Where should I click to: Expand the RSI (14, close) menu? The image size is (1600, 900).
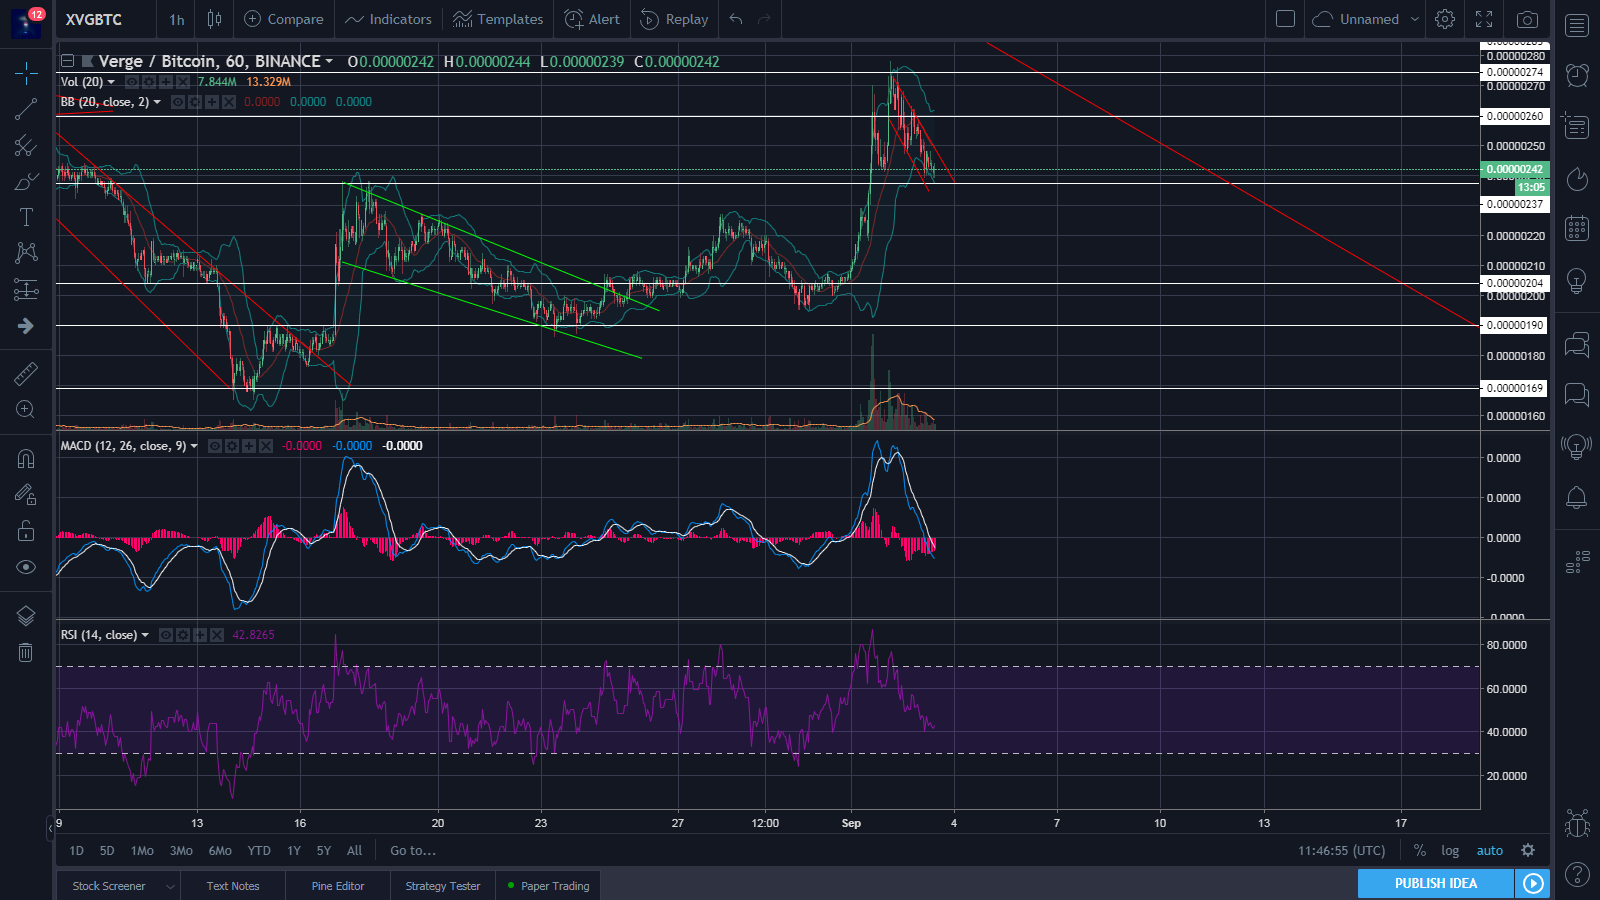[145, 635]
